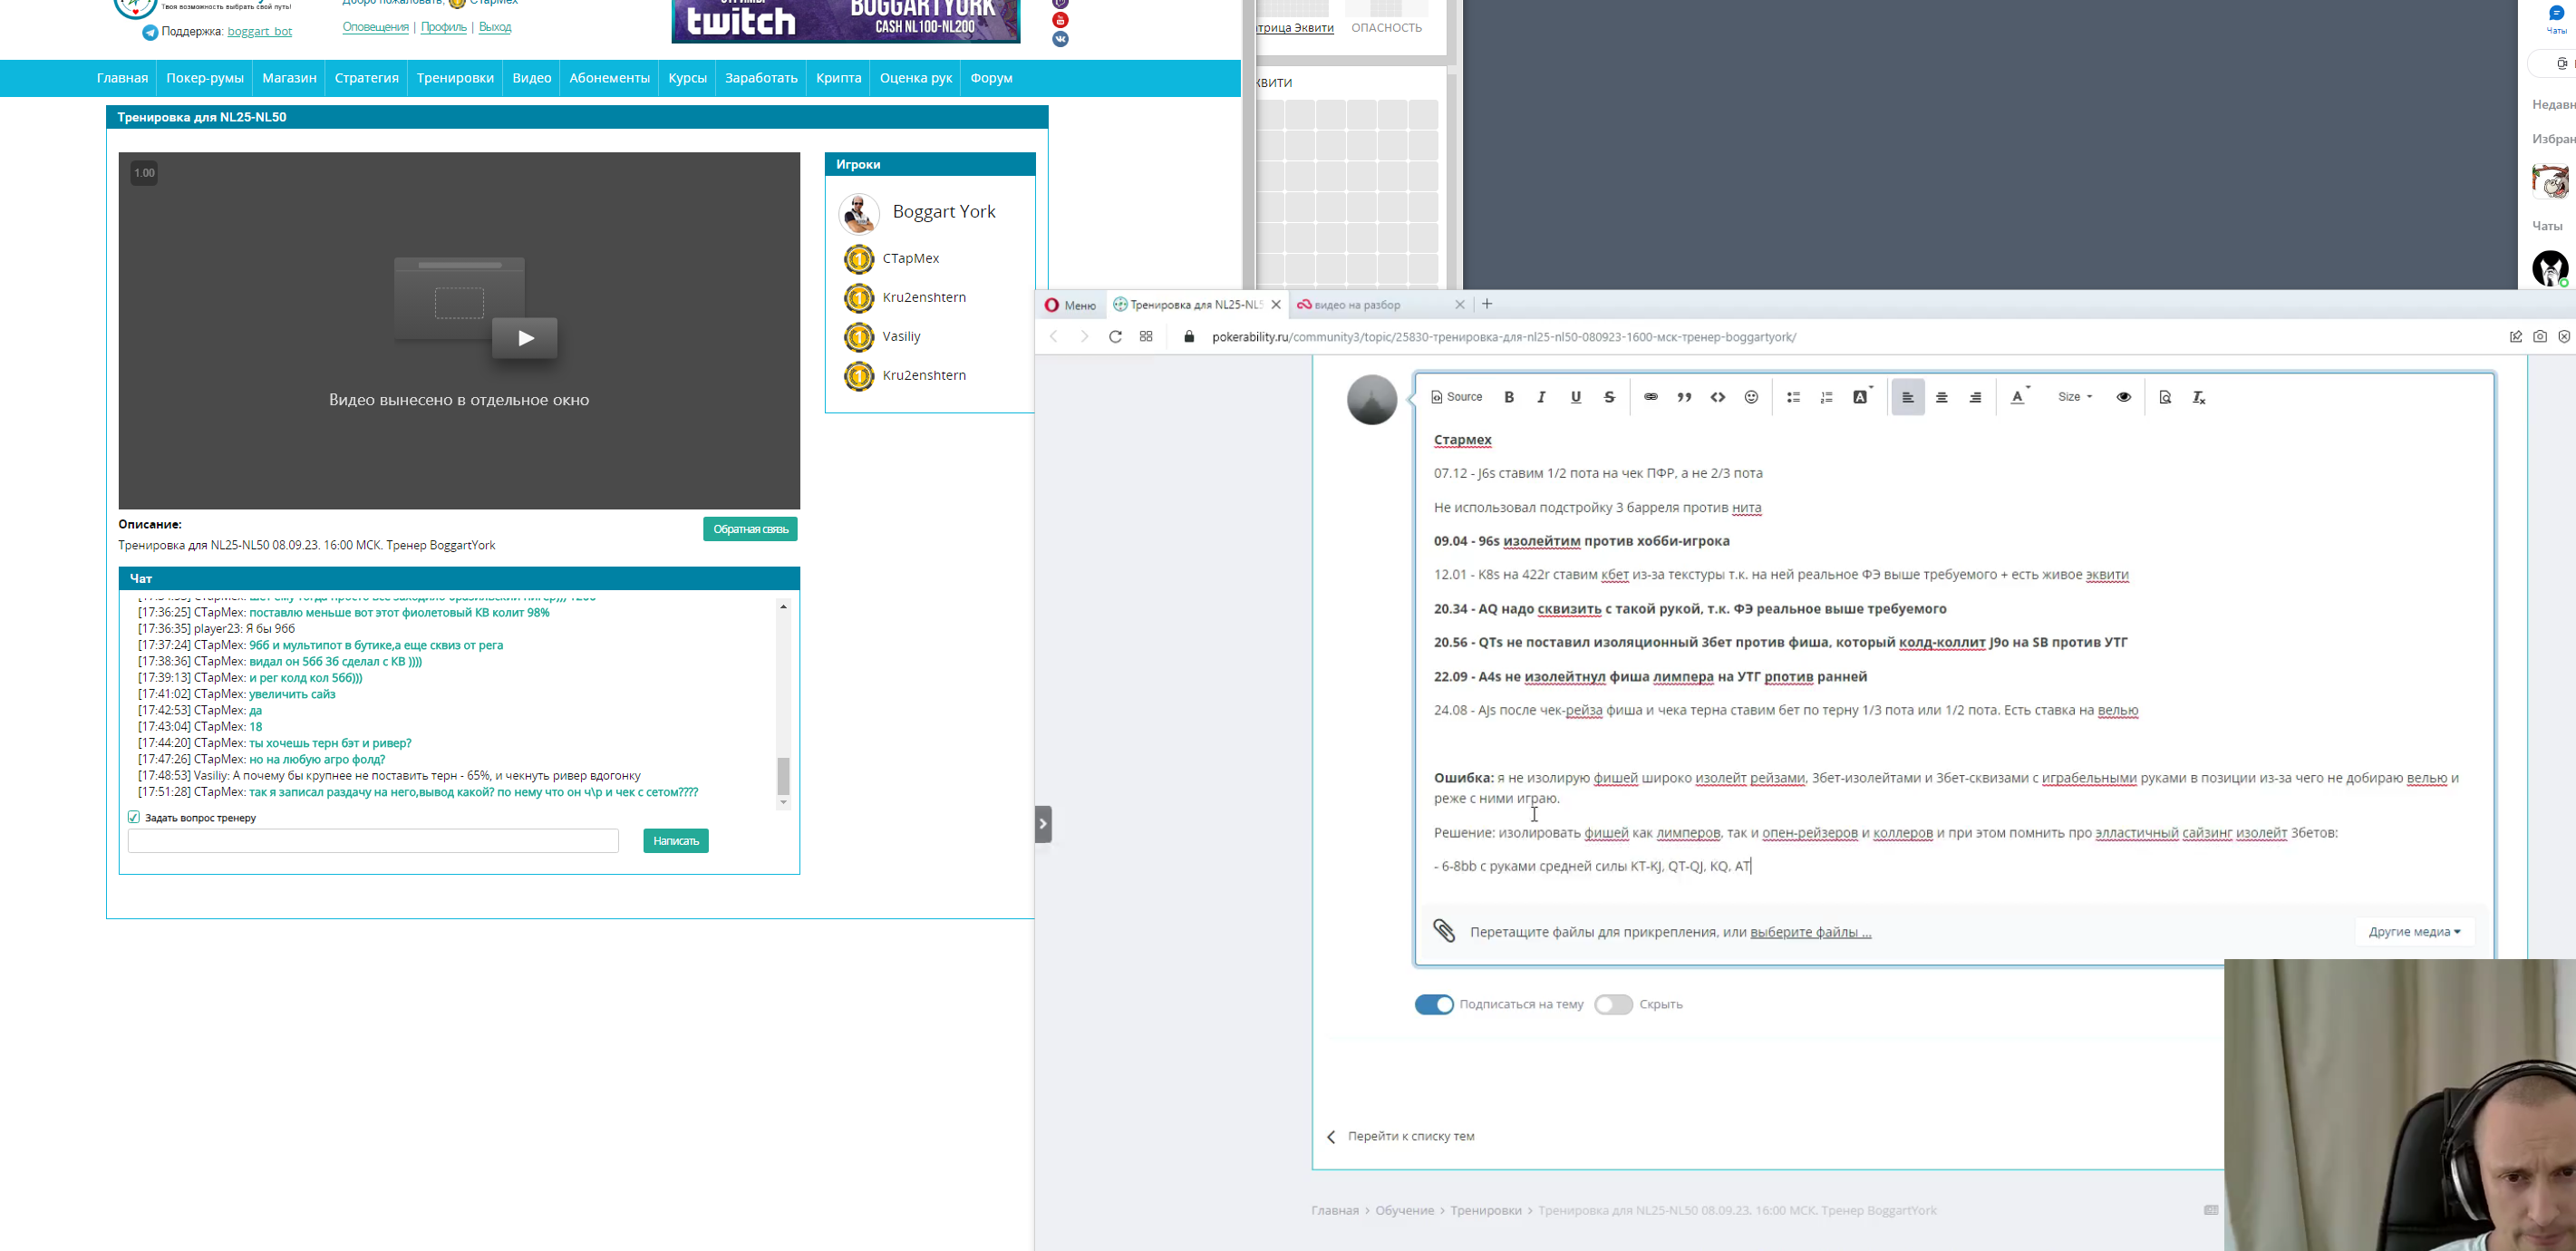Open the Opera Меню button

(1070, 305)
